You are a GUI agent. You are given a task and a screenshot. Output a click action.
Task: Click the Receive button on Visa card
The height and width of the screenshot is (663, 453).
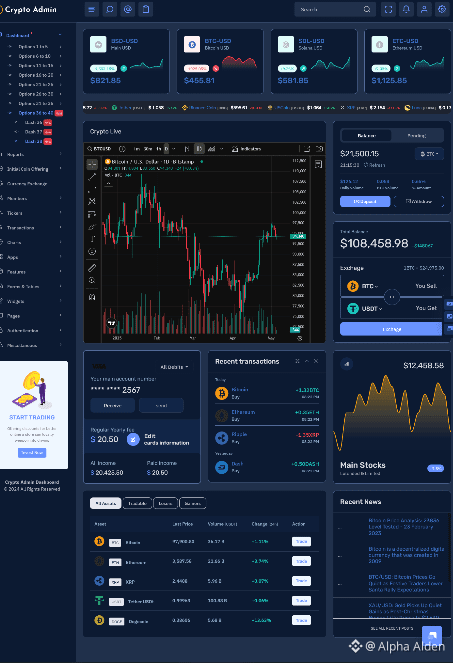pyautogui.click(x=113, y=405)
